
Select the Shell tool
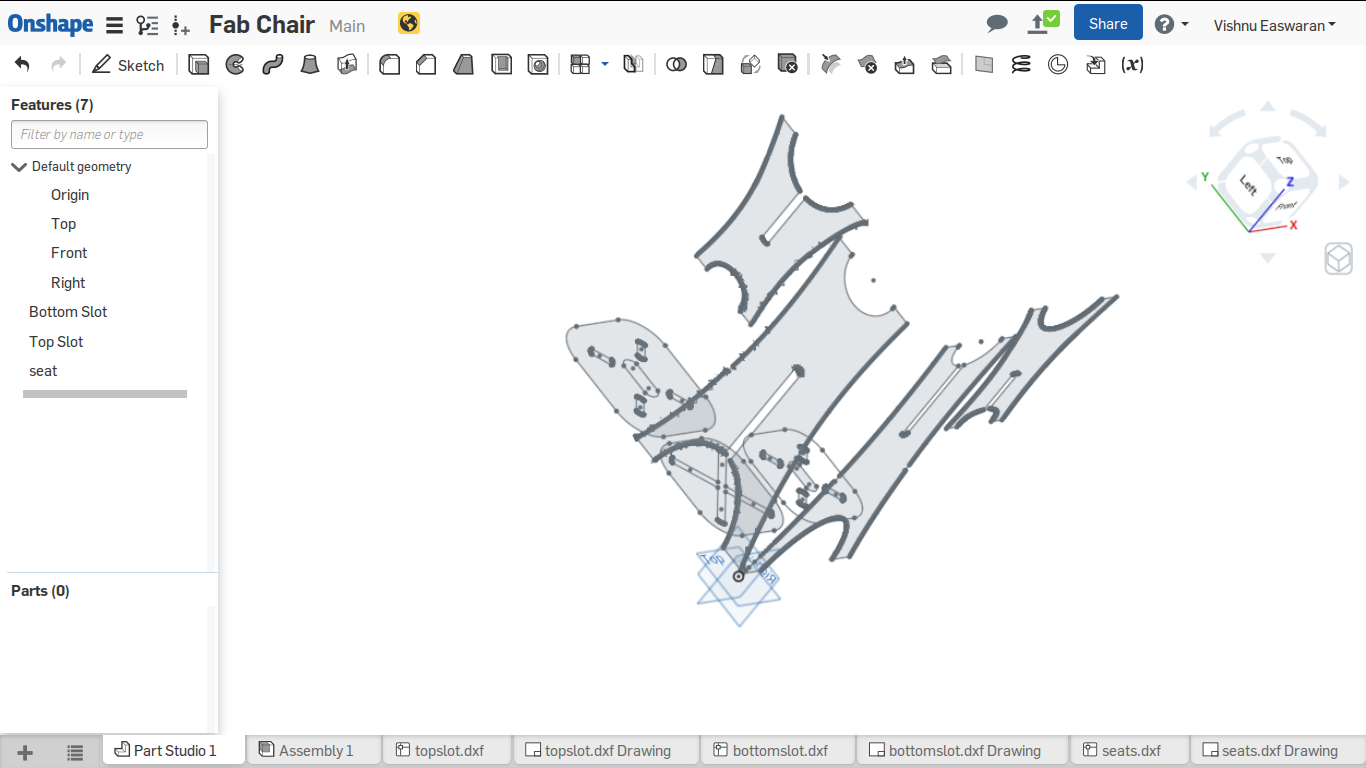pos(501,65)
